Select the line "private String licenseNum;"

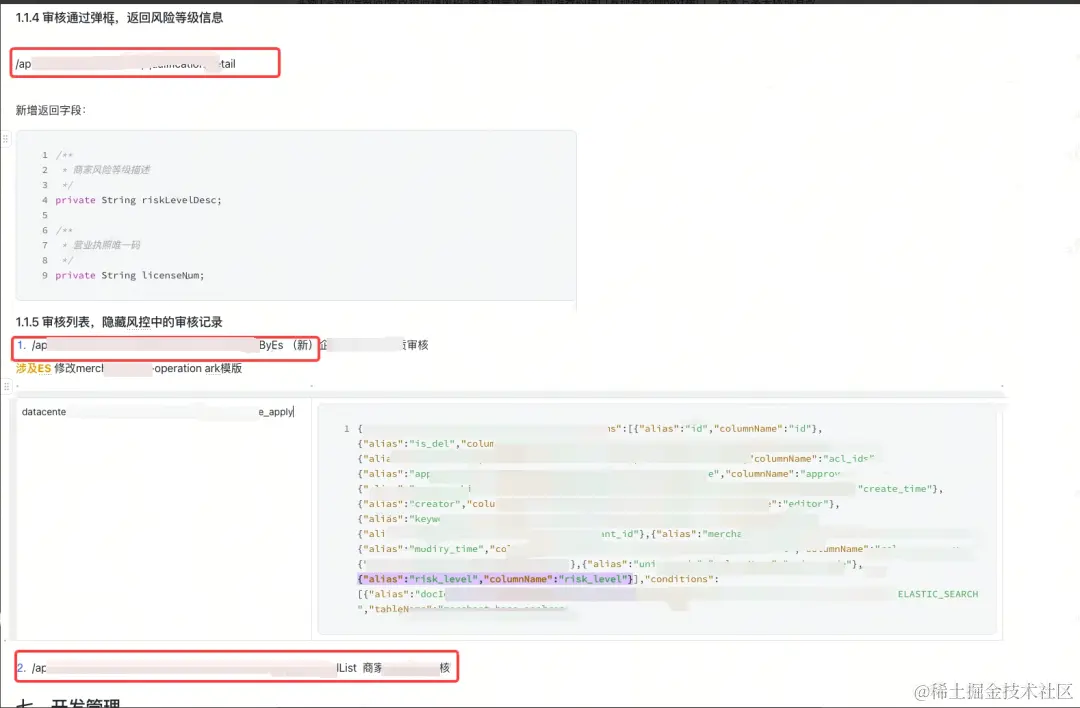[x=129, y=275]
